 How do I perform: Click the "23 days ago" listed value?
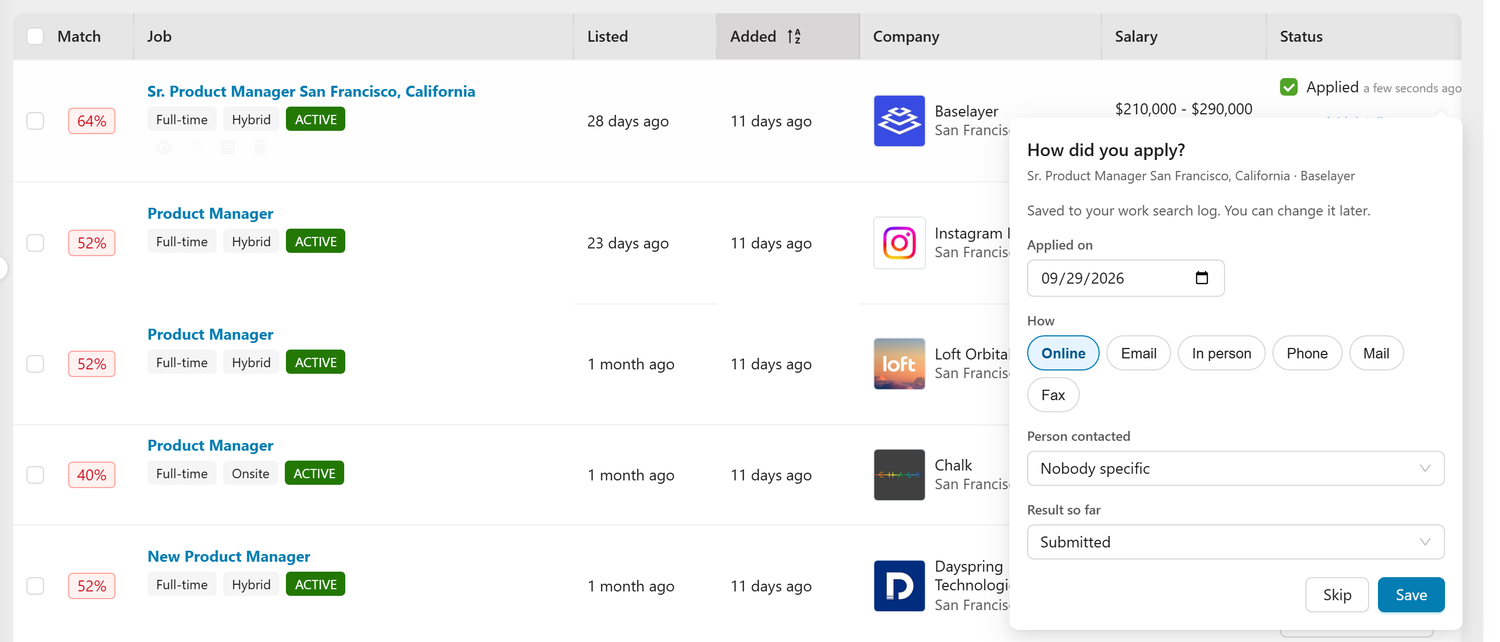point(628,243)
